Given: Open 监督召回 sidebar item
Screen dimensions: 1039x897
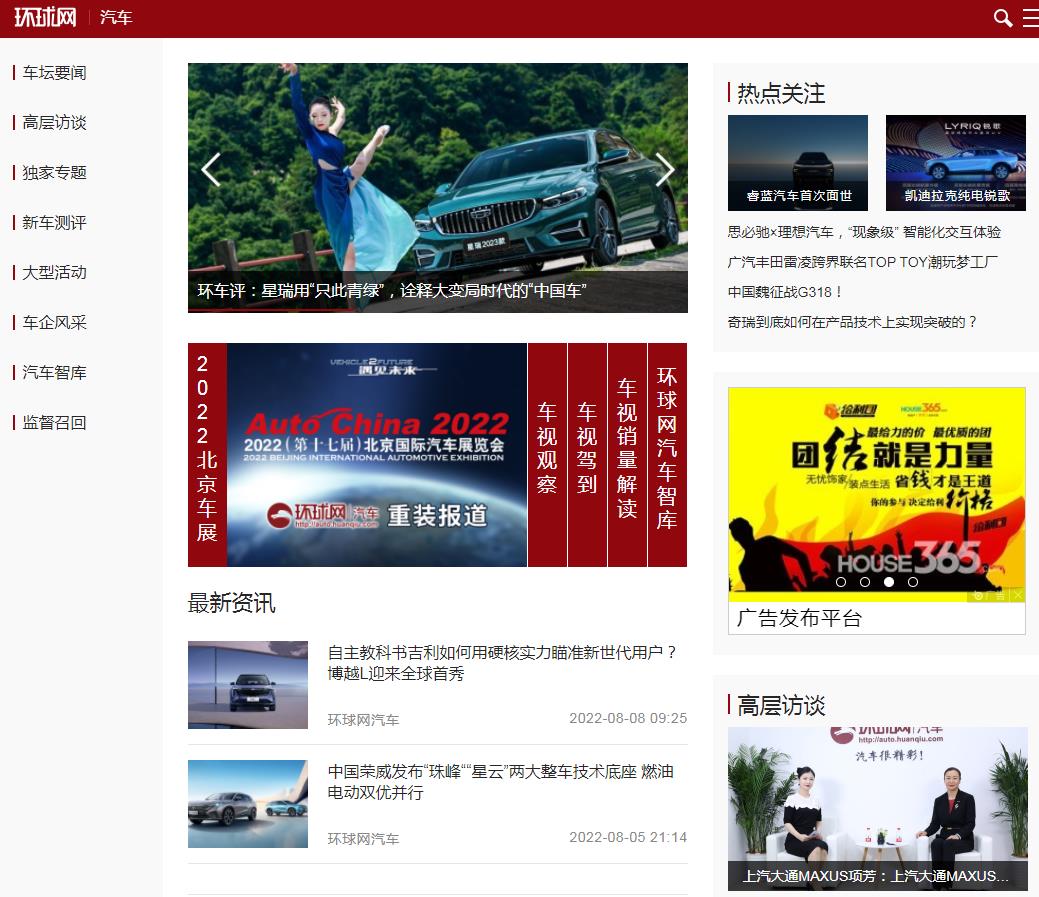Looking at the screenshot, I should pyautogui.click(x=54, y=423).
